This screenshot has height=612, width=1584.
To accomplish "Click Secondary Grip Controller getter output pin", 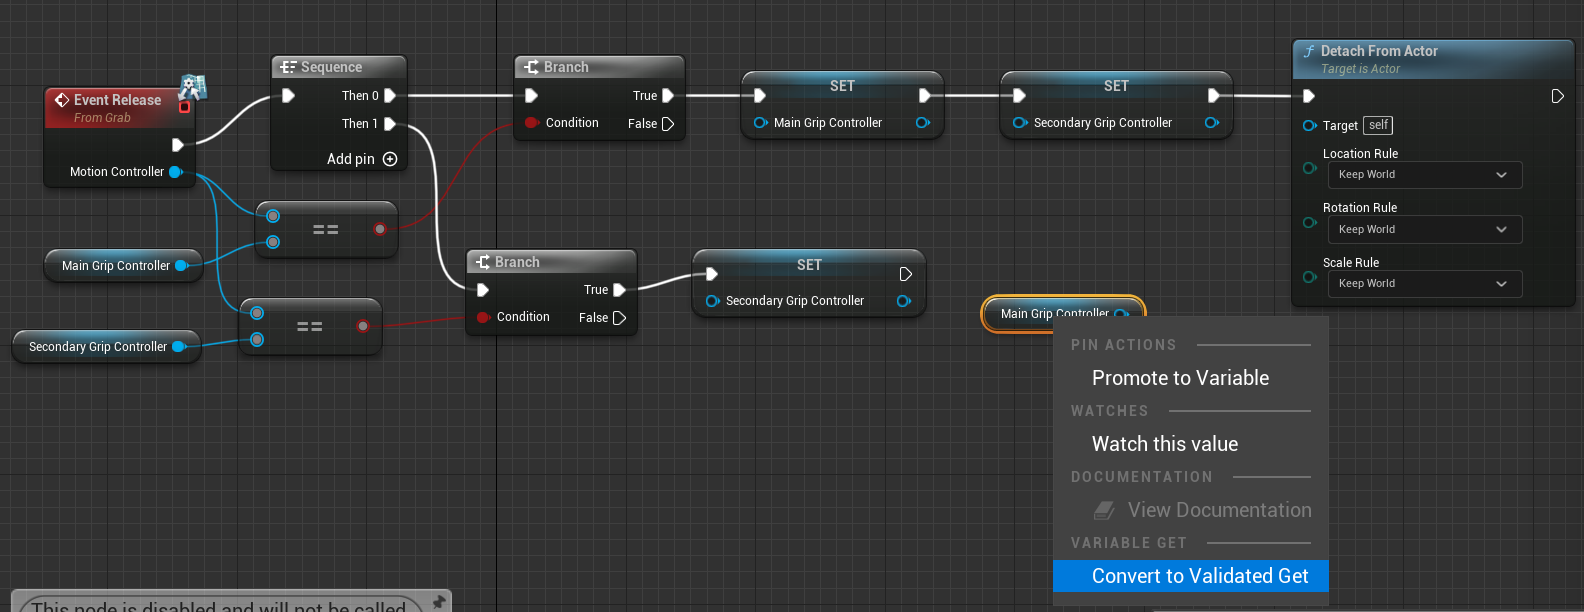I will click(x=179, y=347).
